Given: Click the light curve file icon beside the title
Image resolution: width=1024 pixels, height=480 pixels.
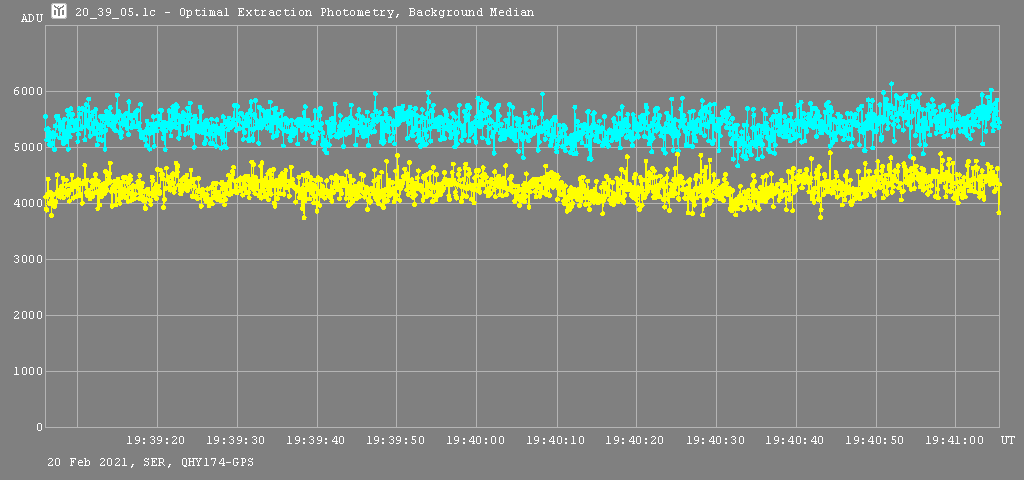Looking at the screenshot, I should click(x=59, y=12).
